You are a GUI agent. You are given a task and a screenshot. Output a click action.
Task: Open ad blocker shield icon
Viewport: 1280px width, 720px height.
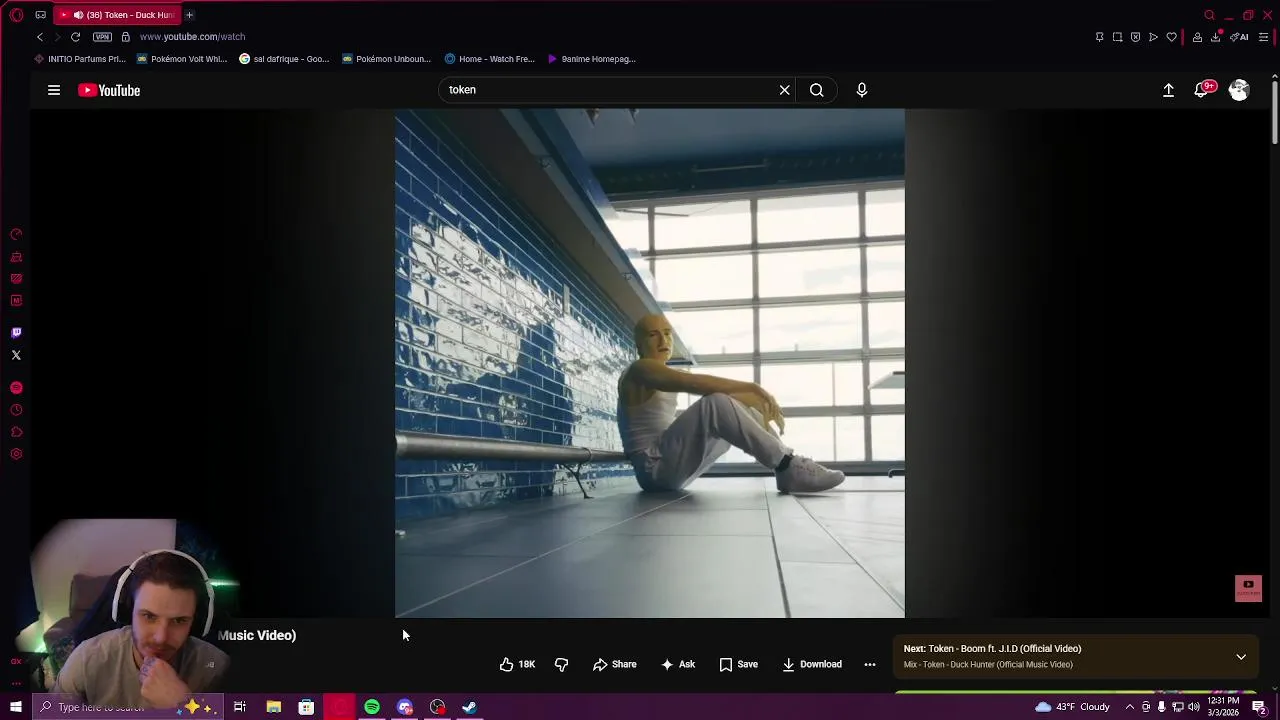tap(1135, 37)
